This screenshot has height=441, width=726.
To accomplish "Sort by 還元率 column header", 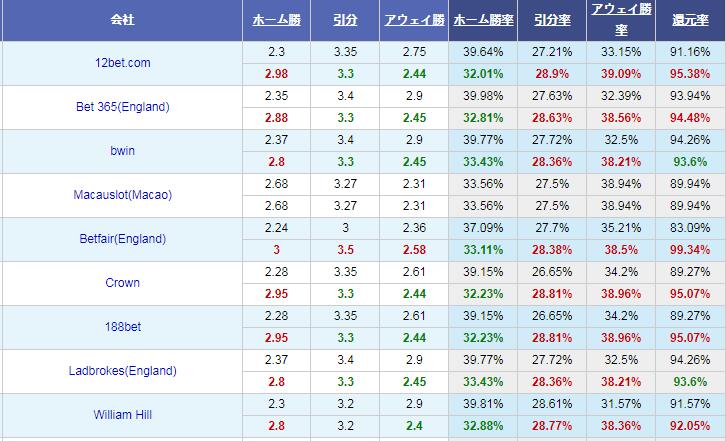I will (690, 20).
